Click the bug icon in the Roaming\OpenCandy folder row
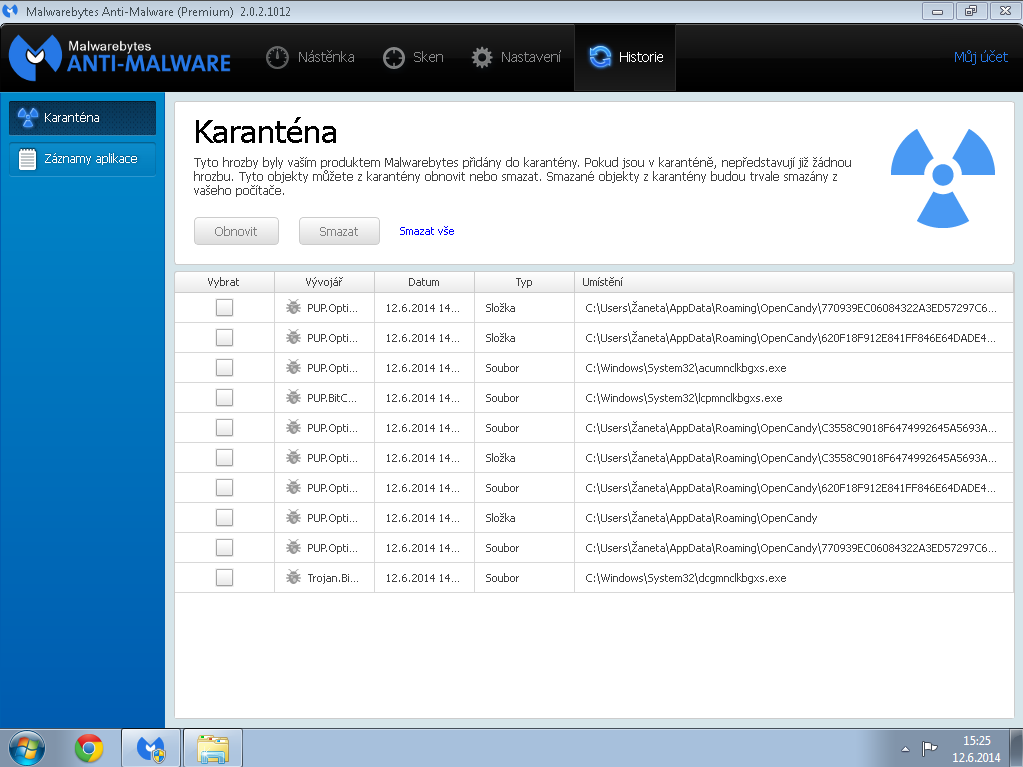Screen dimensions: 1023x767 click(x=294, y=517)
